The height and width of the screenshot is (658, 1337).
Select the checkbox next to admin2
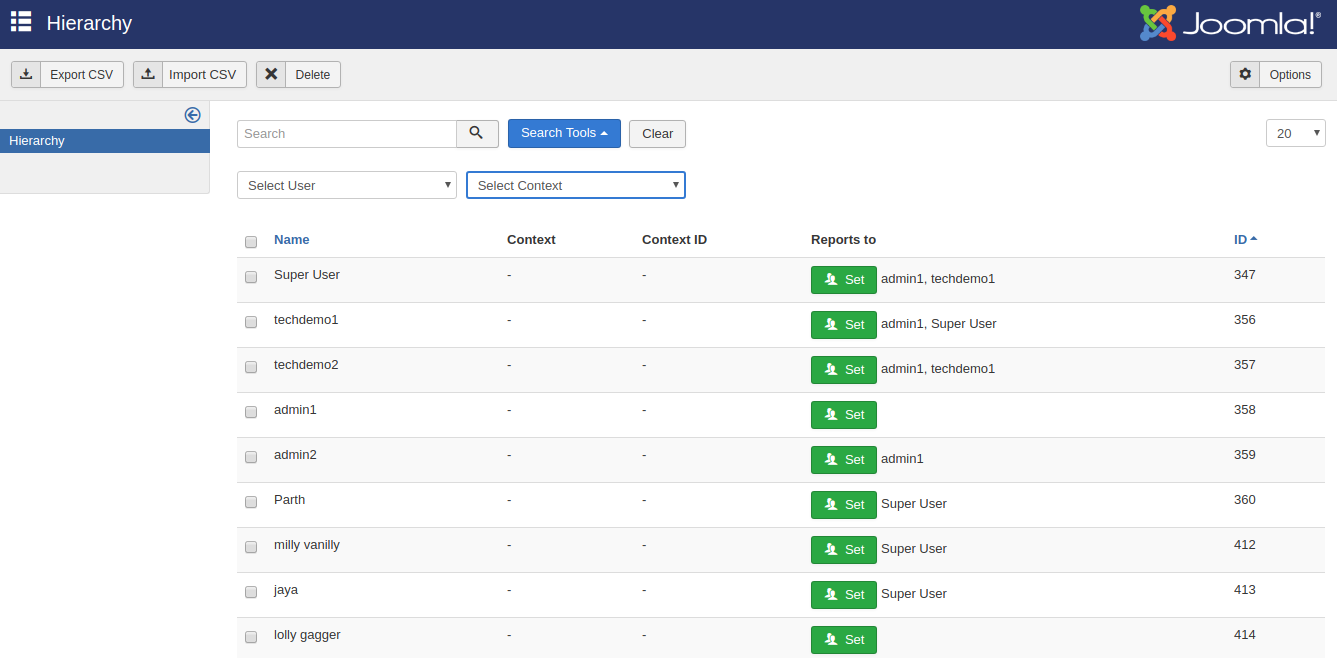pyautogui.click(x=251, y=457)
